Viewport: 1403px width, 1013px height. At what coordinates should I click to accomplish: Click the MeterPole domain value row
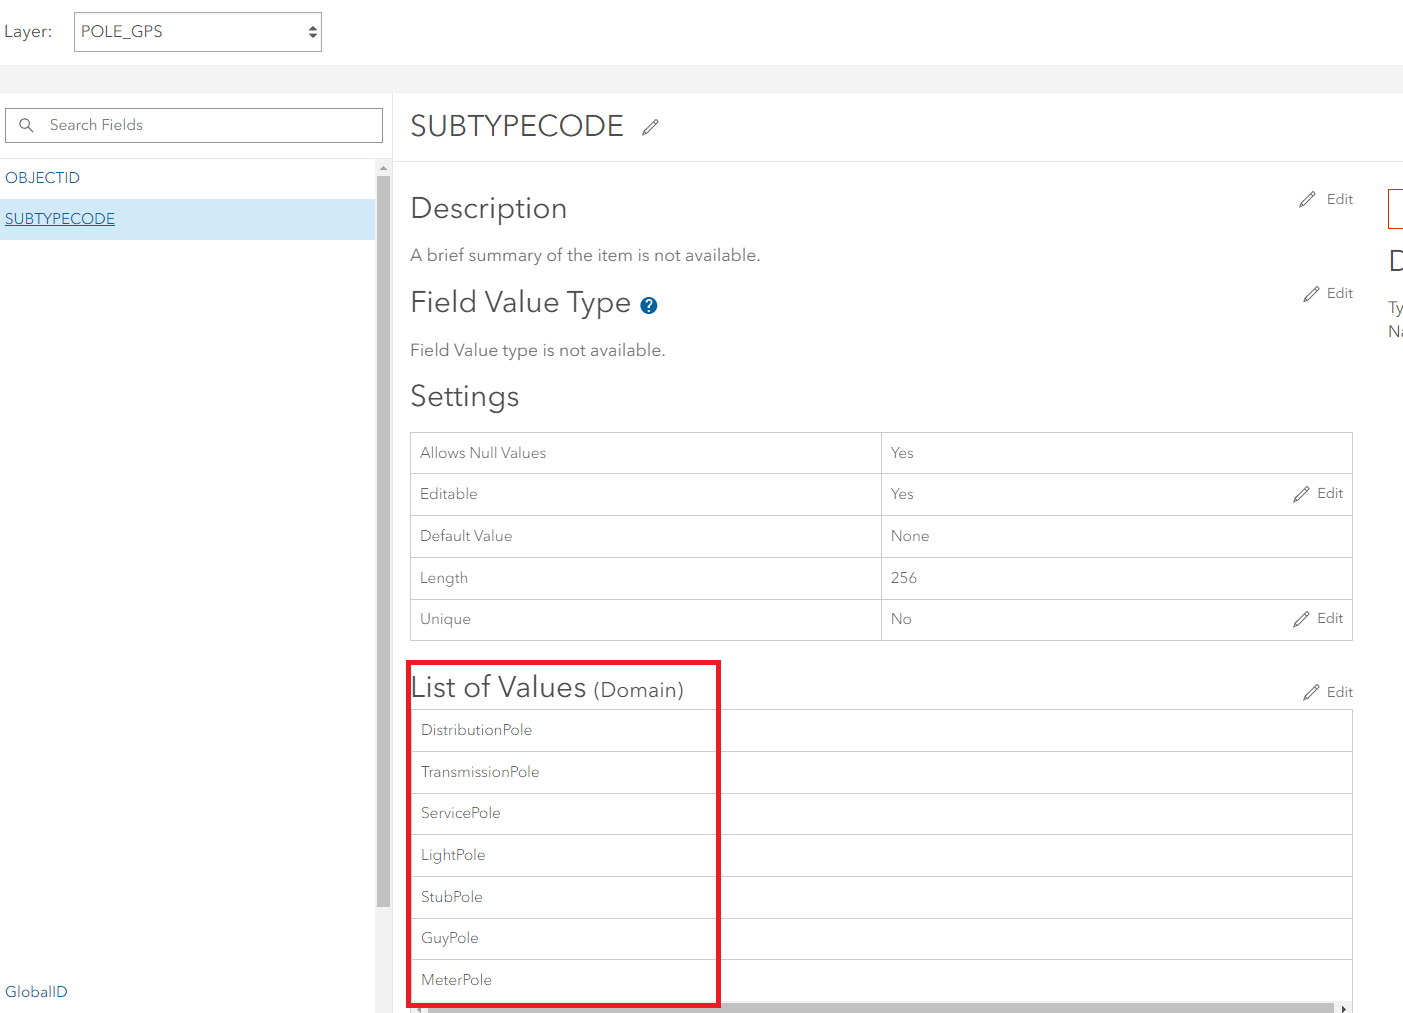(457, 980)
